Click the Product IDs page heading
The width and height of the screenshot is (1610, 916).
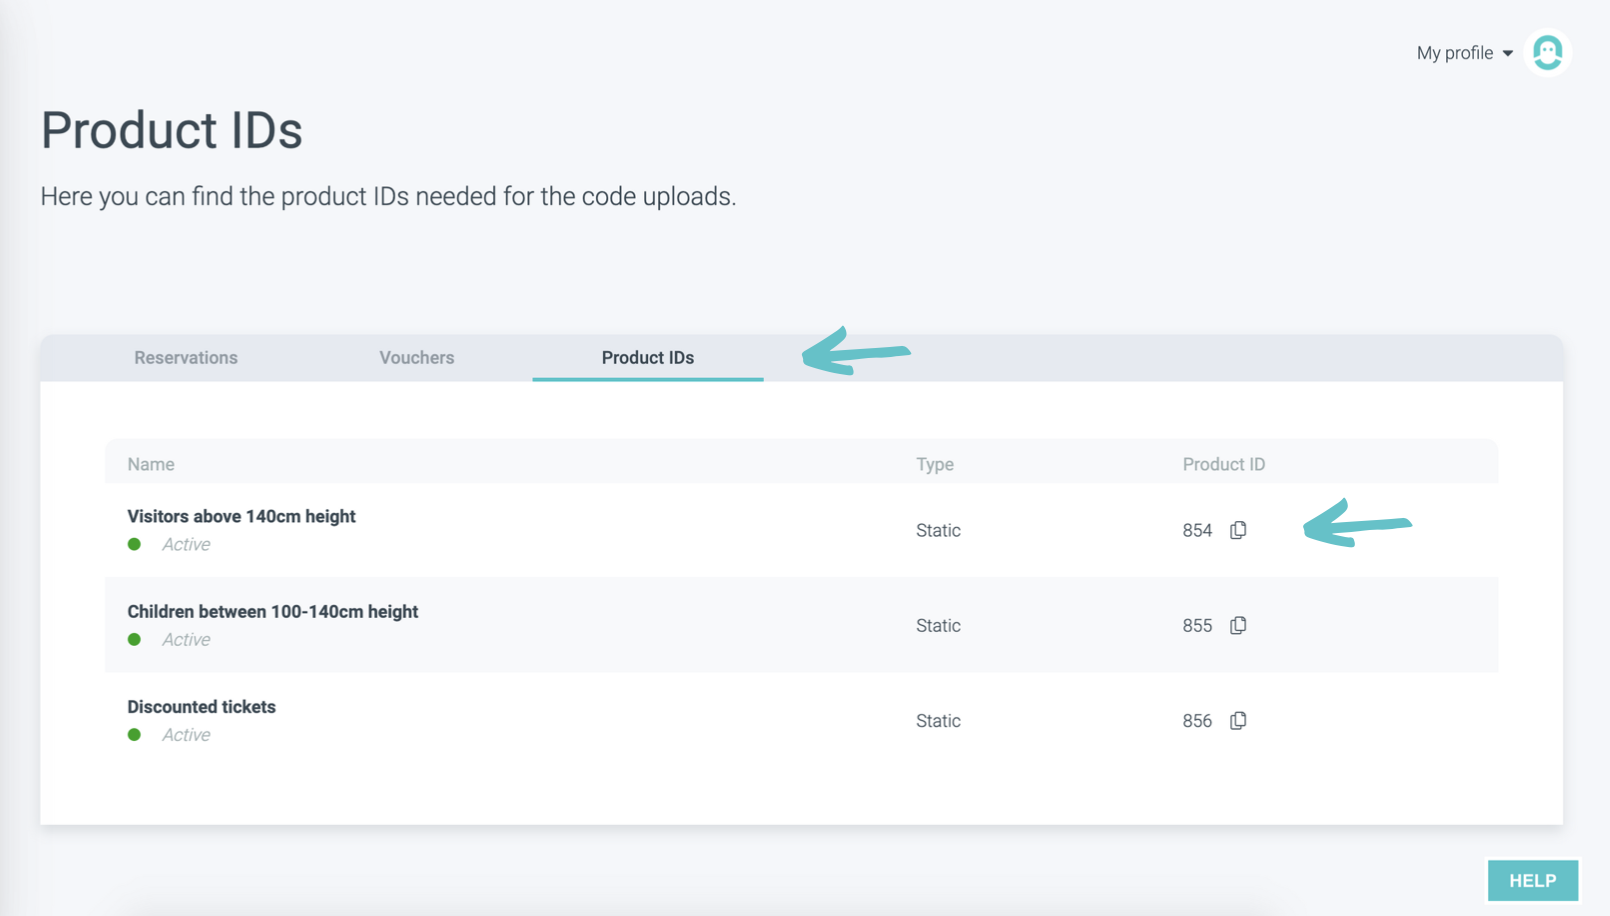172,131
